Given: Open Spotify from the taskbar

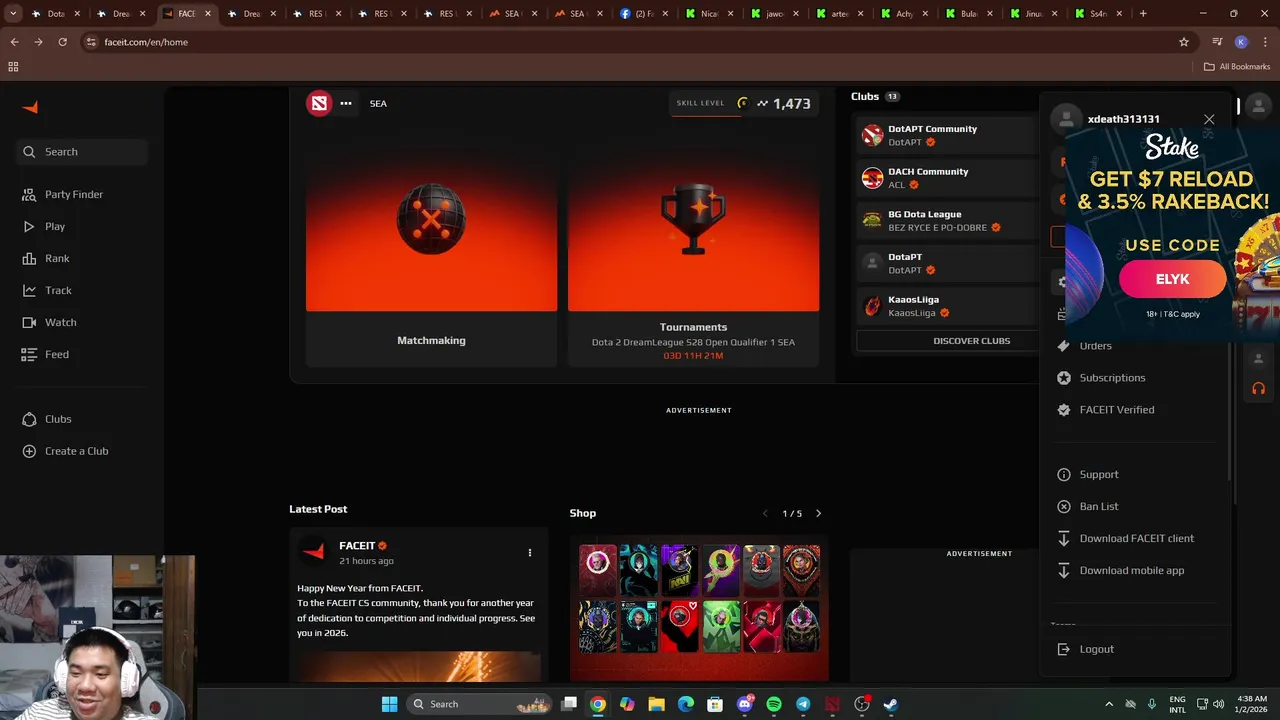Looking at the screenshot, I should point(774,704).
